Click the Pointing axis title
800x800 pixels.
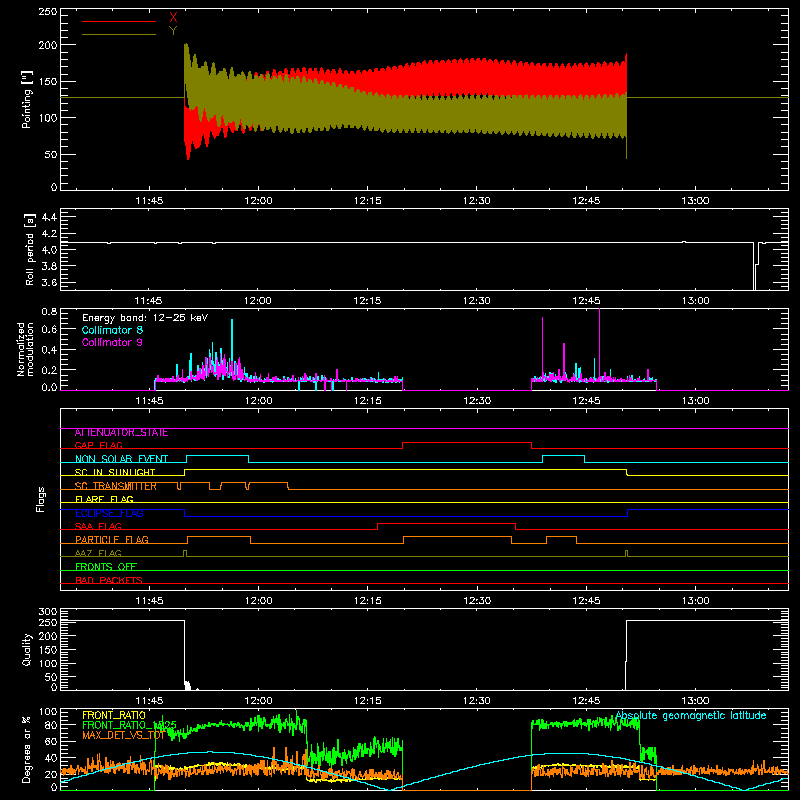(27, 99)
